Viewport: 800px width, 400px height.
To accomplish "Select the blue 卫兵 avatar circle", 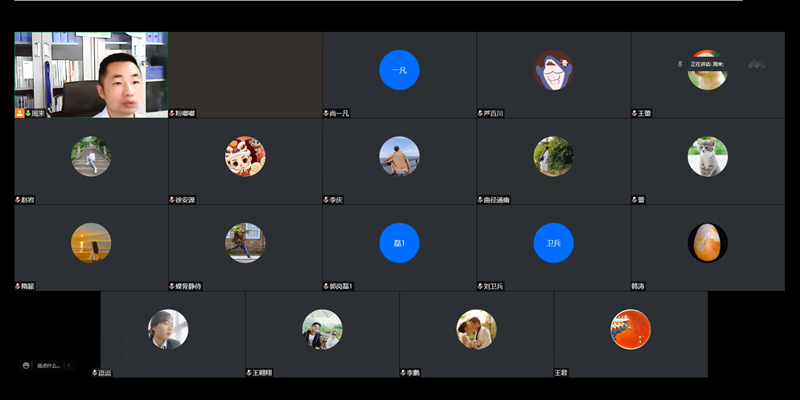I will 553,243.
